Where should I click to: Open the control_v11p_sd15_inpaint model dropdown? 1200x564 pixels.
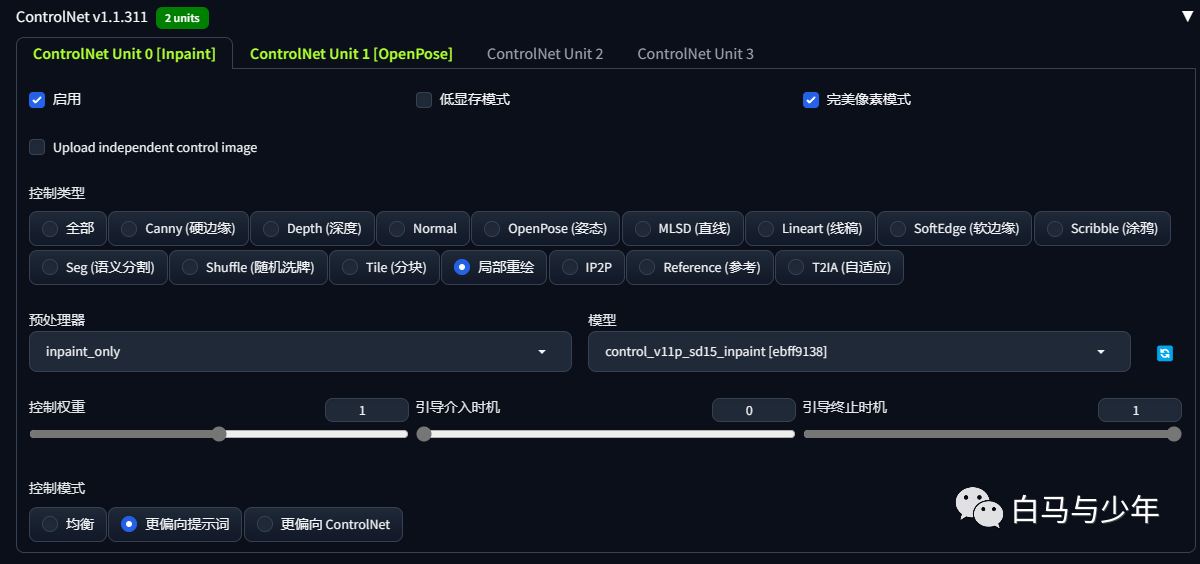[859, 352]
